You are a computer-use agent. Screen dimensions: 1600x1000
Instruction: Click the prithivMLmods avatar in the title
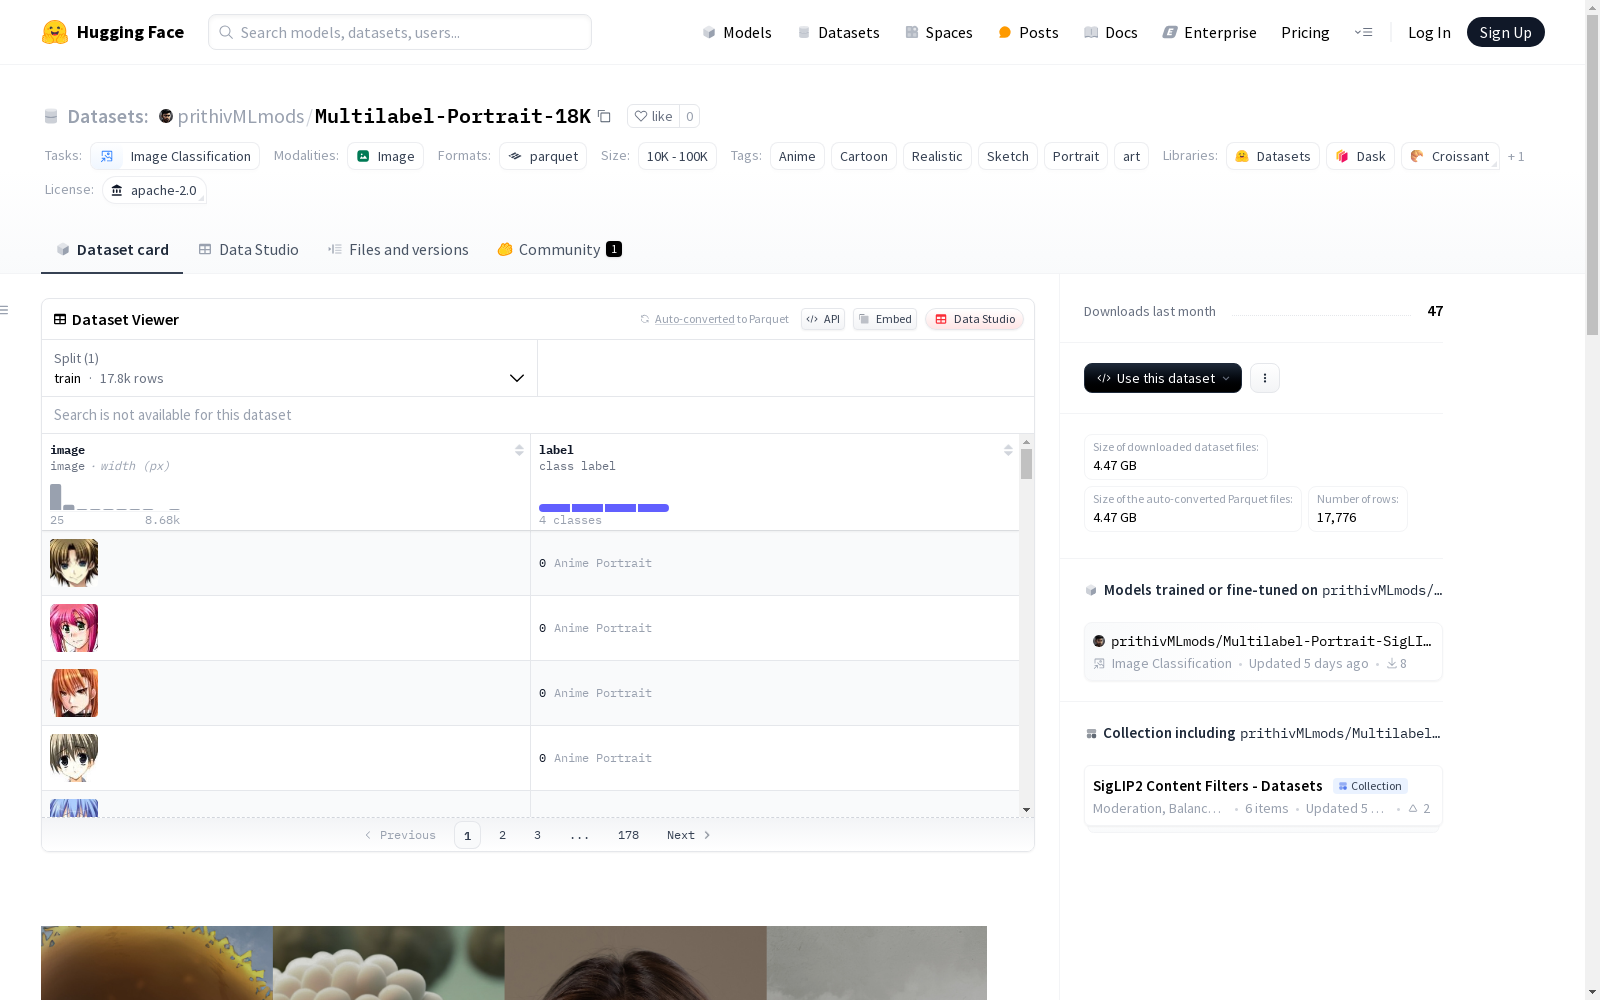click(x=166, y=116)
